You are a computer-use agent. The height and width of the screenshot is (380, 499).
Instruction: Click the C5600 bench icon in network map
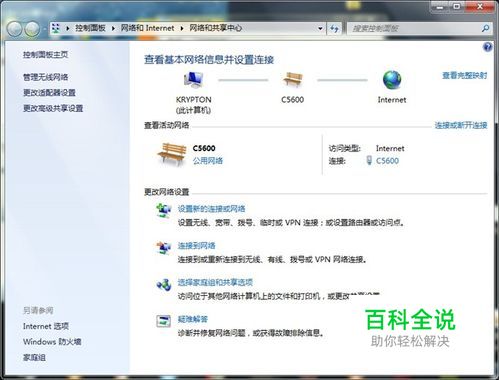point(293,80)
